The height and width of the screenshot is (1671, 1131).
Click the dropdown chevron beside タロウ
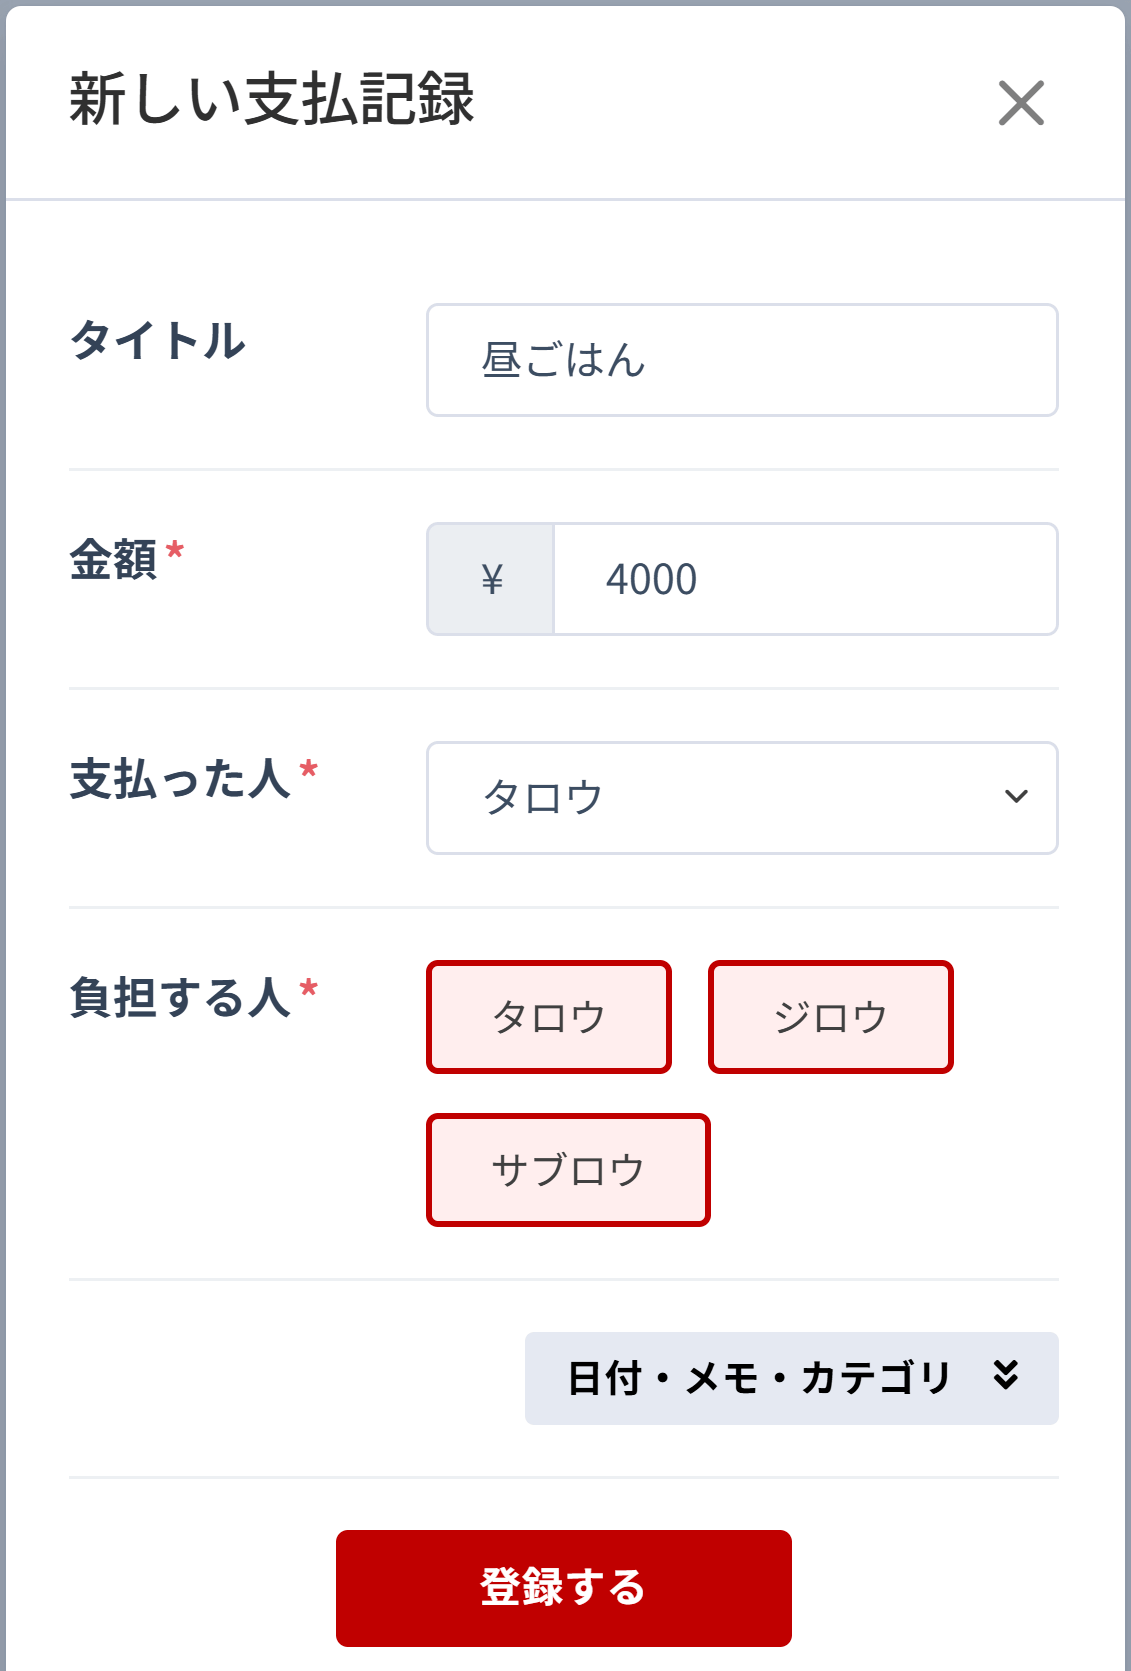click(1018, 798)
